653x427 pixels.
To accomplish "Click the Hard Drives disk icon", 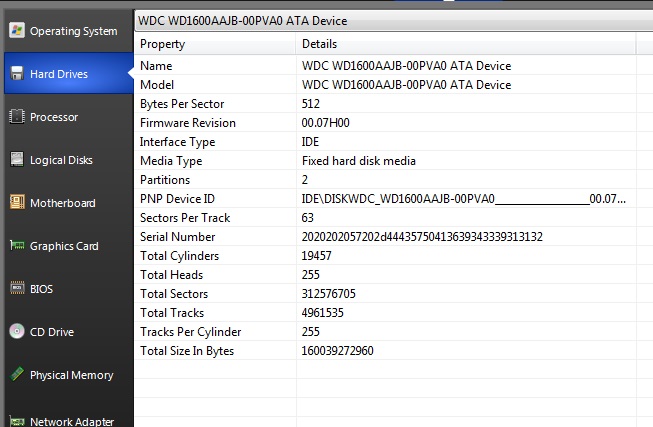I will [x=17, y=73].
